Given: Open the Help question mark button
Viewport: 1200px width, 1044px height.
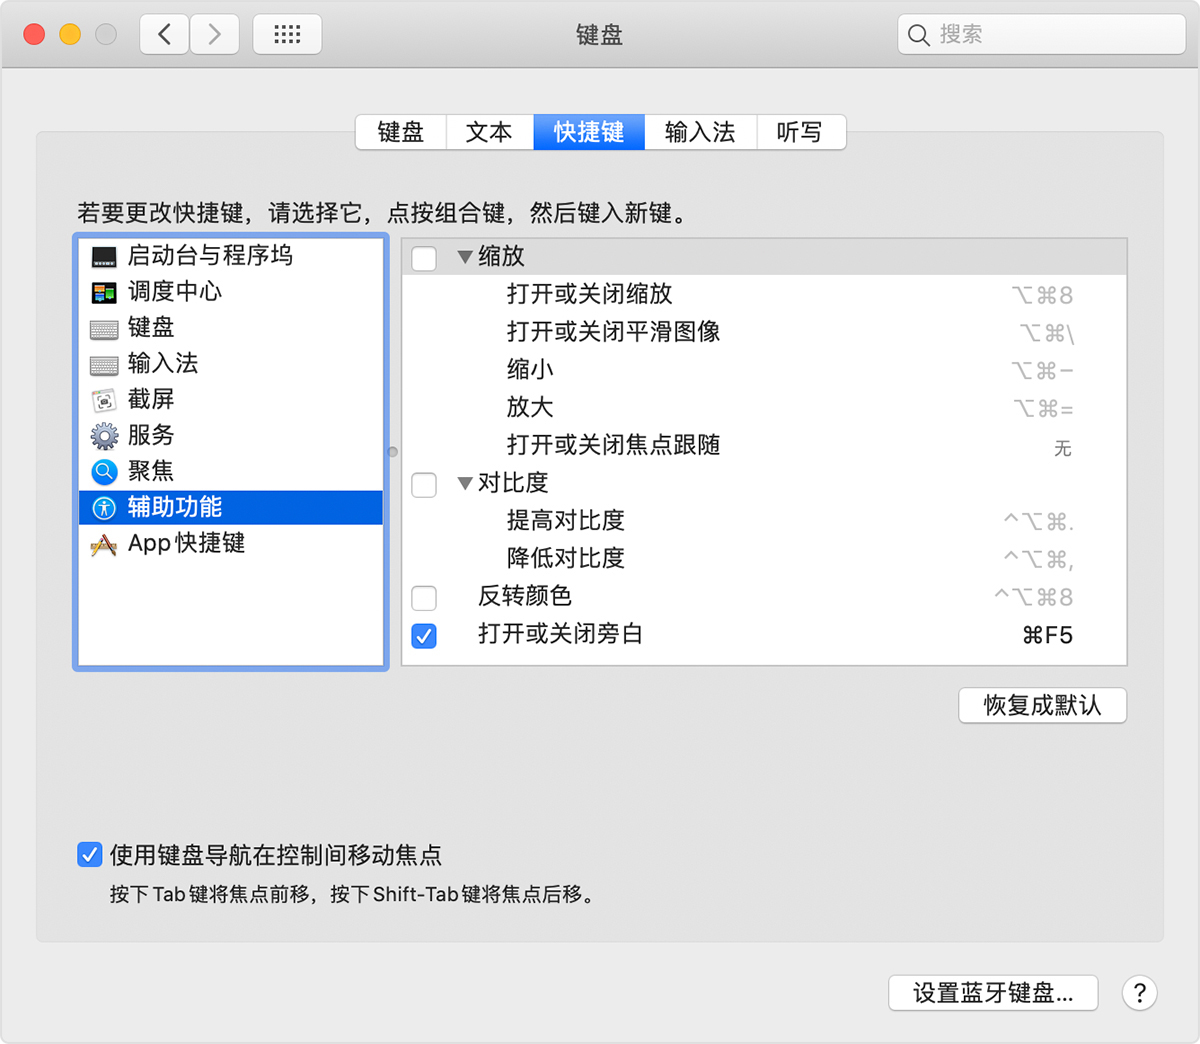Looking at the screenshot, I should [1139, 993].
